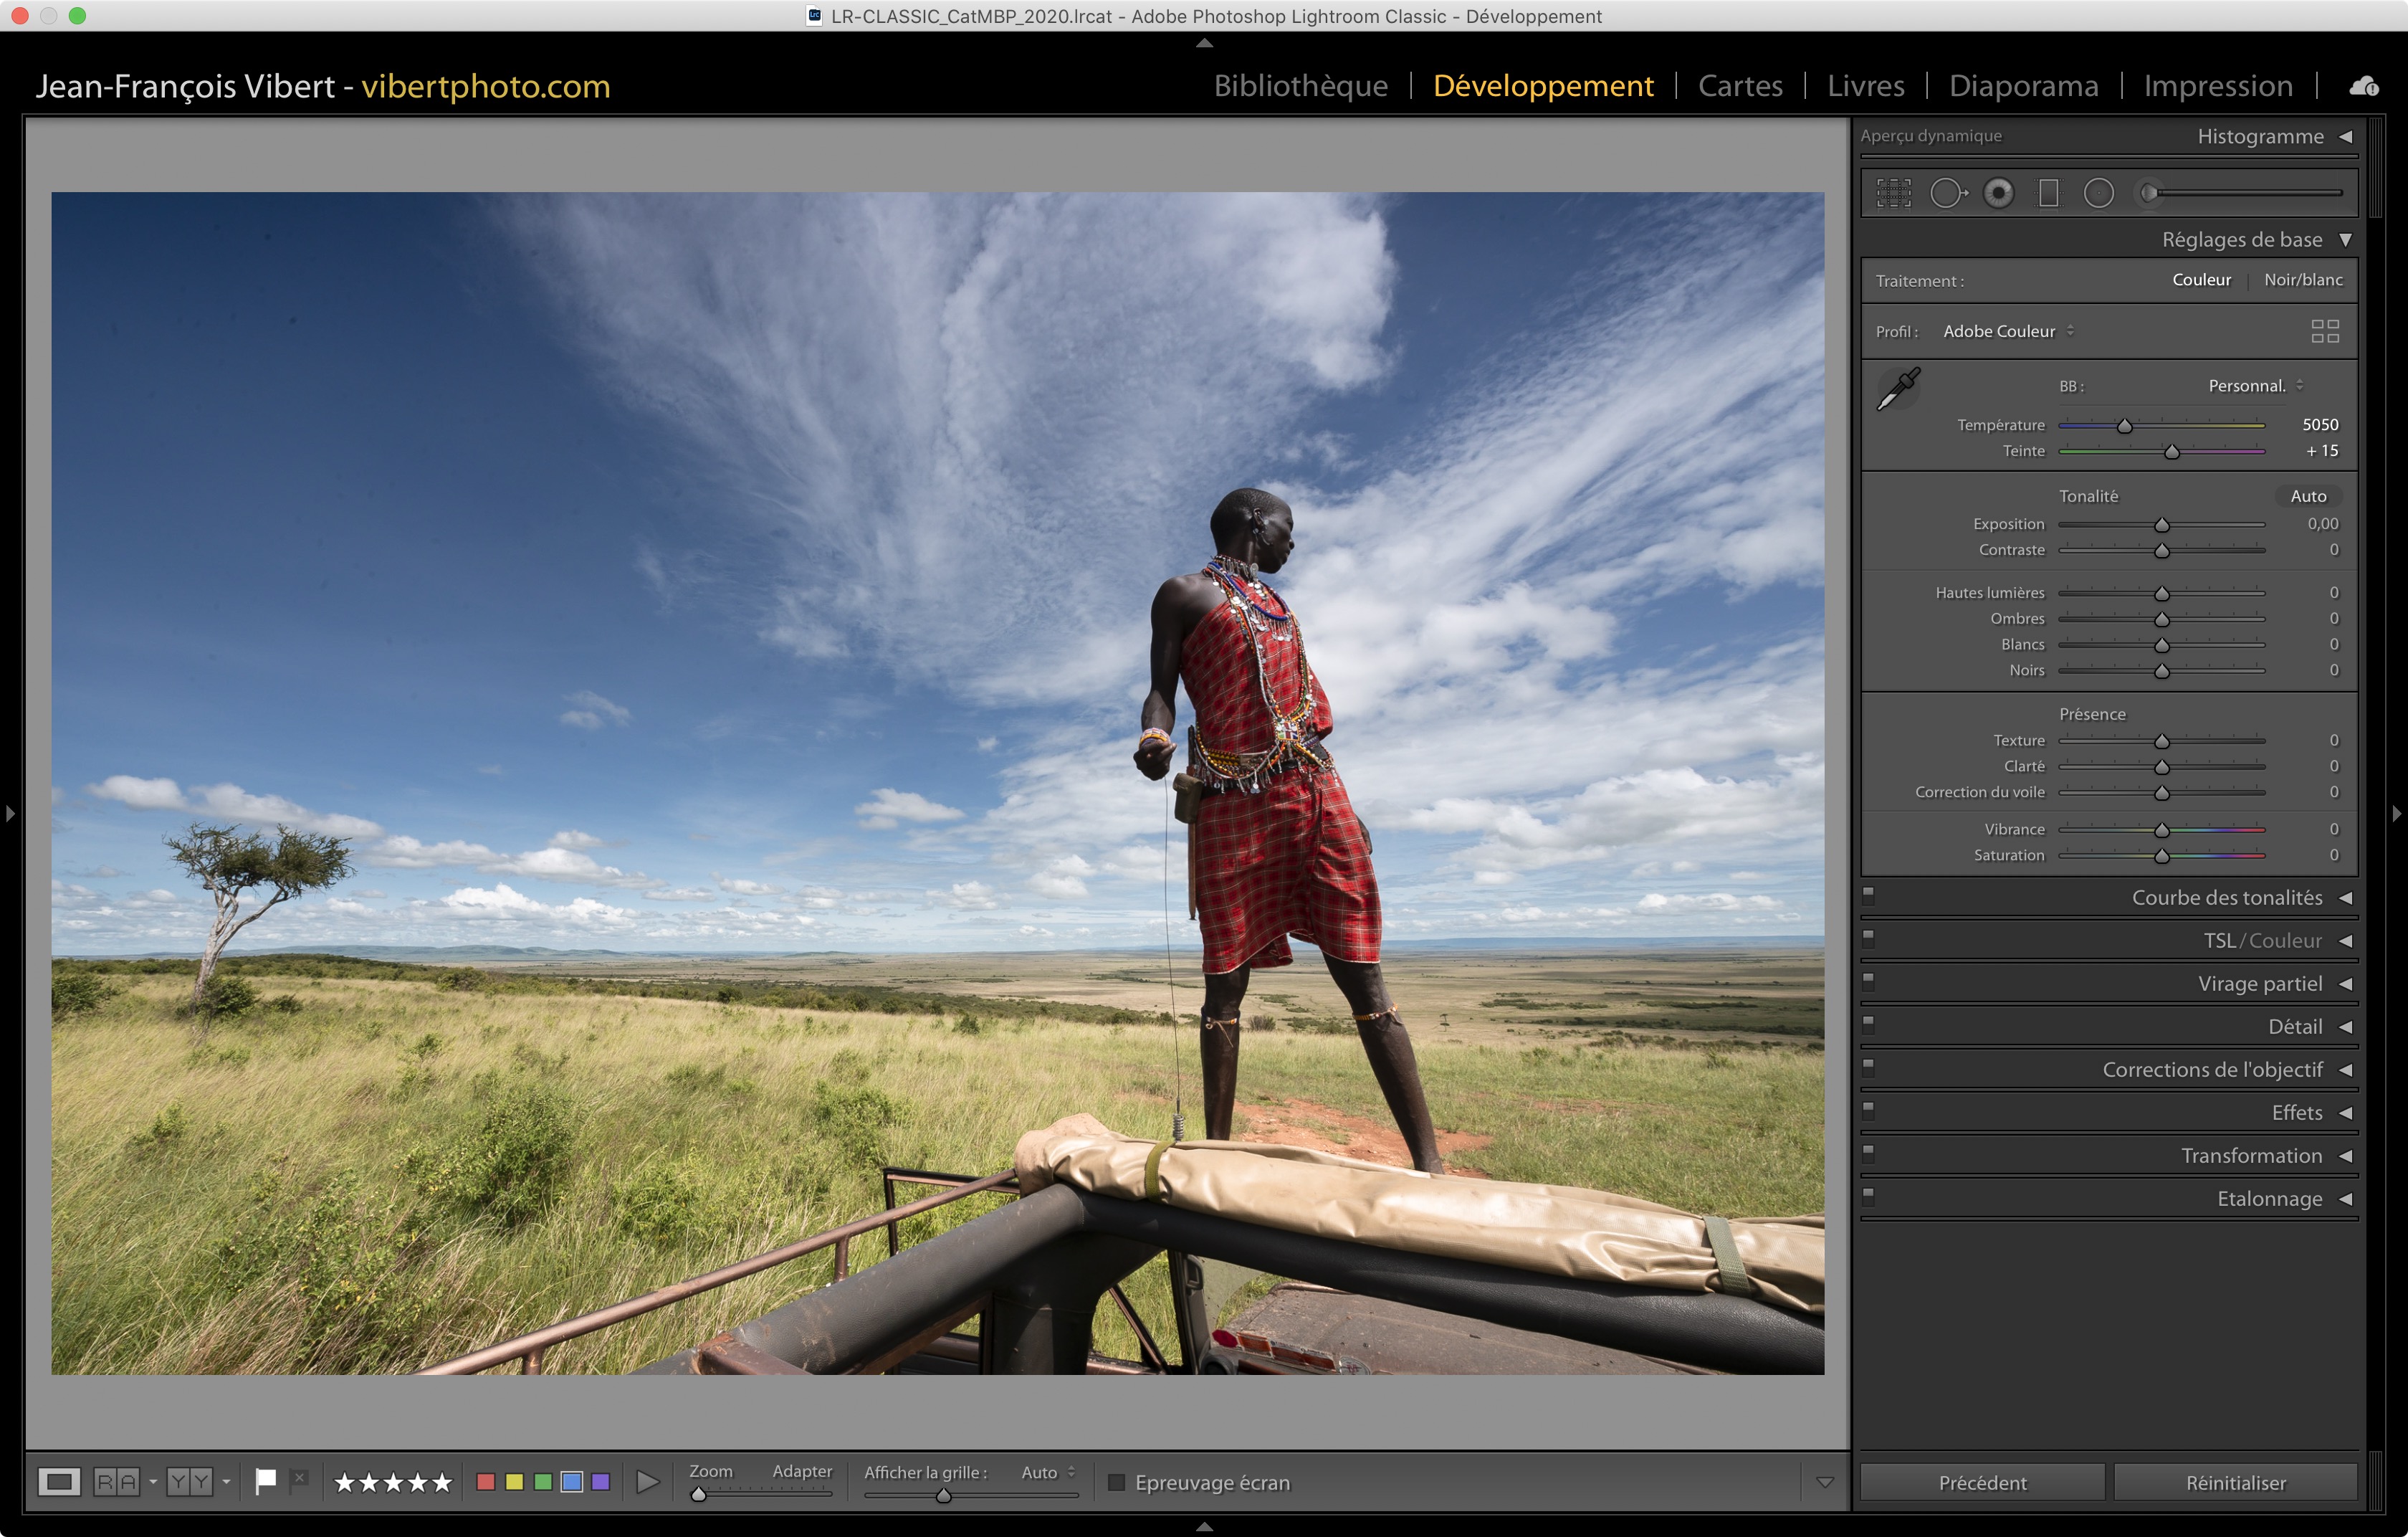The height and width of the screenshot is (1537, 2408).
Task: Flag photo as picked
Action: pos(265,1481)
